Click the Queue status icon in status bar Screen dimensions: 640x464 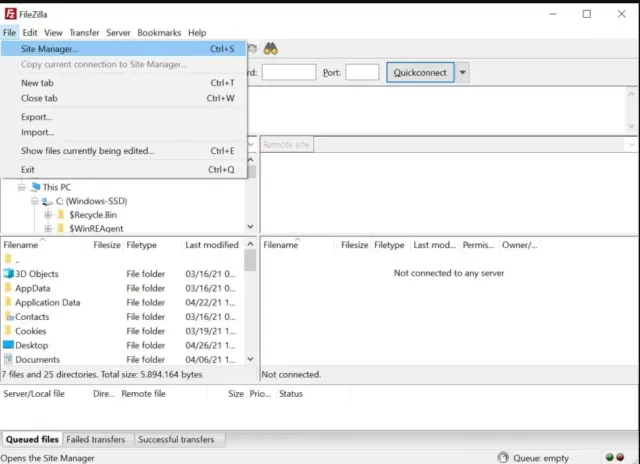tap(502, 458)
